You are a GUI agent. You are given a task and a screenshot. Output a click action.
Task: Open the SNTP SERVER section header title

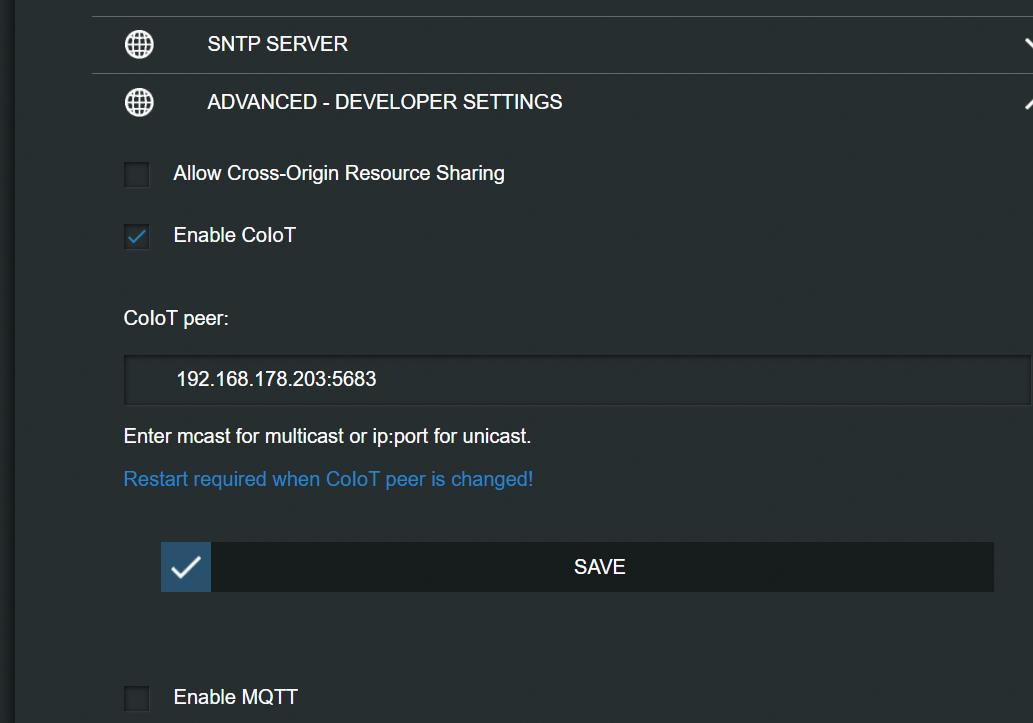[277, 45]
